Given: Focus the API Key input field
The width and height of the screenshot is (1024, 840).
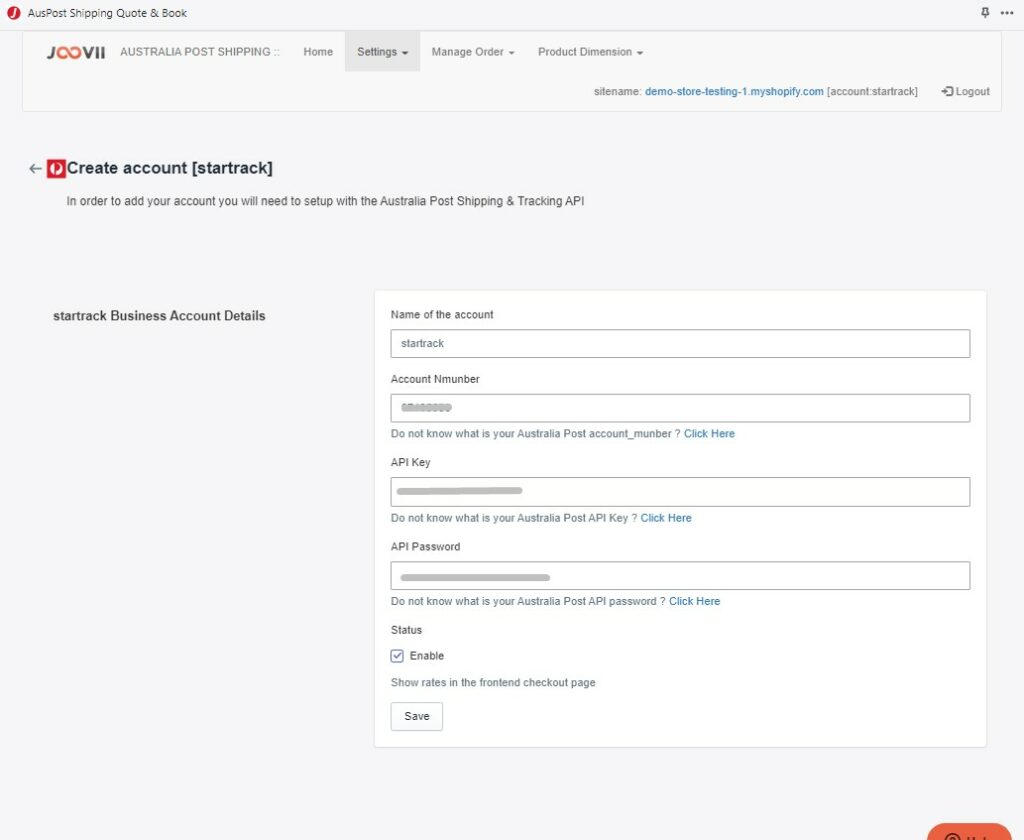Looking at the screenshot, I should (680, 492).
